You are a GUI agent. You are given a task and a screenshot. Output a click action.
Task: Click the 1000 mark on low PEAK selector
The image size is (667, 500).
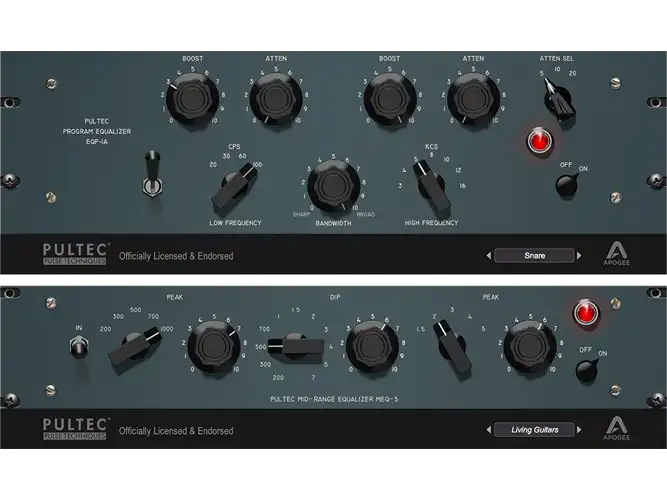167,329
